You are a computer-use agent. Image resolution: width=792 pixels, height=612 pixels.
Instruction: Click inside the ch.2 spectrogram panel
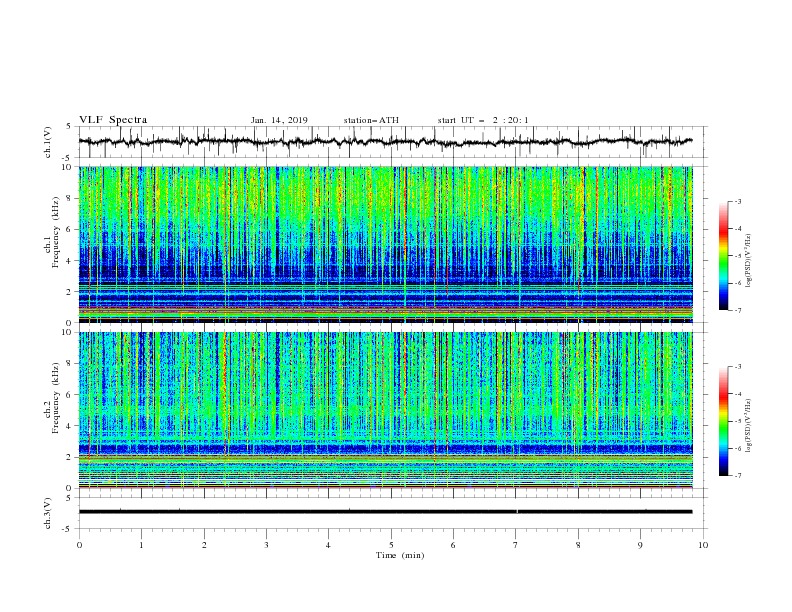pyautogui.click(x=386, y=410)
